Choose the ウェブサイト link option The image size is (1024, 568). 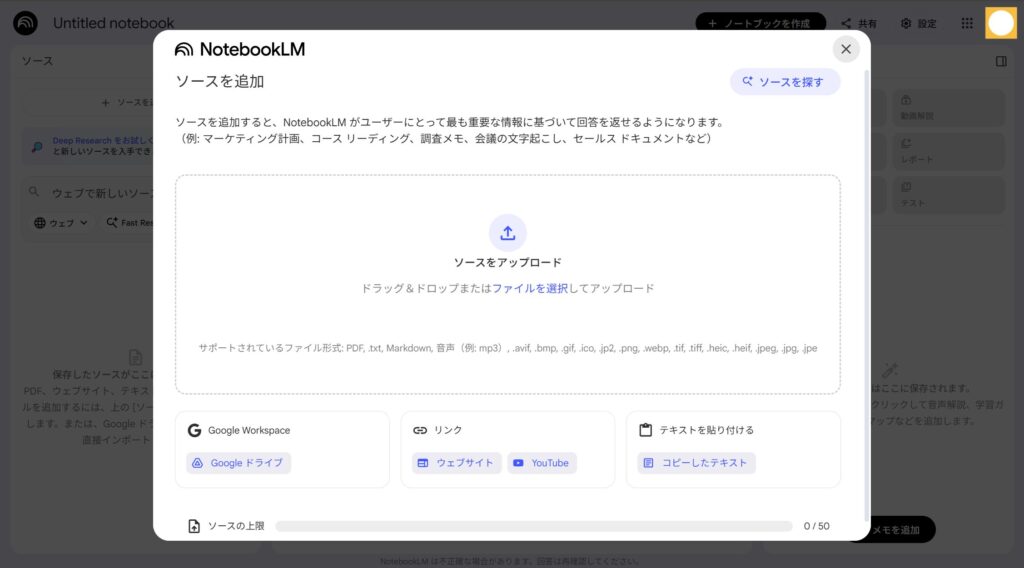(456, 463)
